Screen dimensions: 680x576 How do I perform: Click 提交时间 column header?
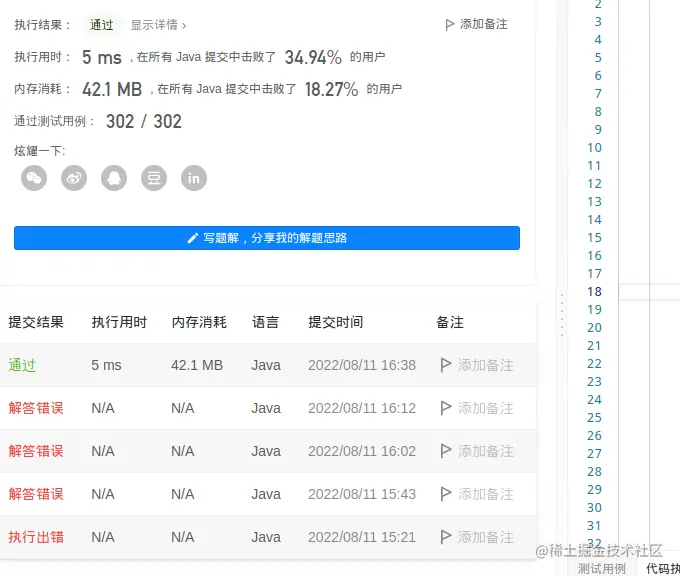(335, 322)
